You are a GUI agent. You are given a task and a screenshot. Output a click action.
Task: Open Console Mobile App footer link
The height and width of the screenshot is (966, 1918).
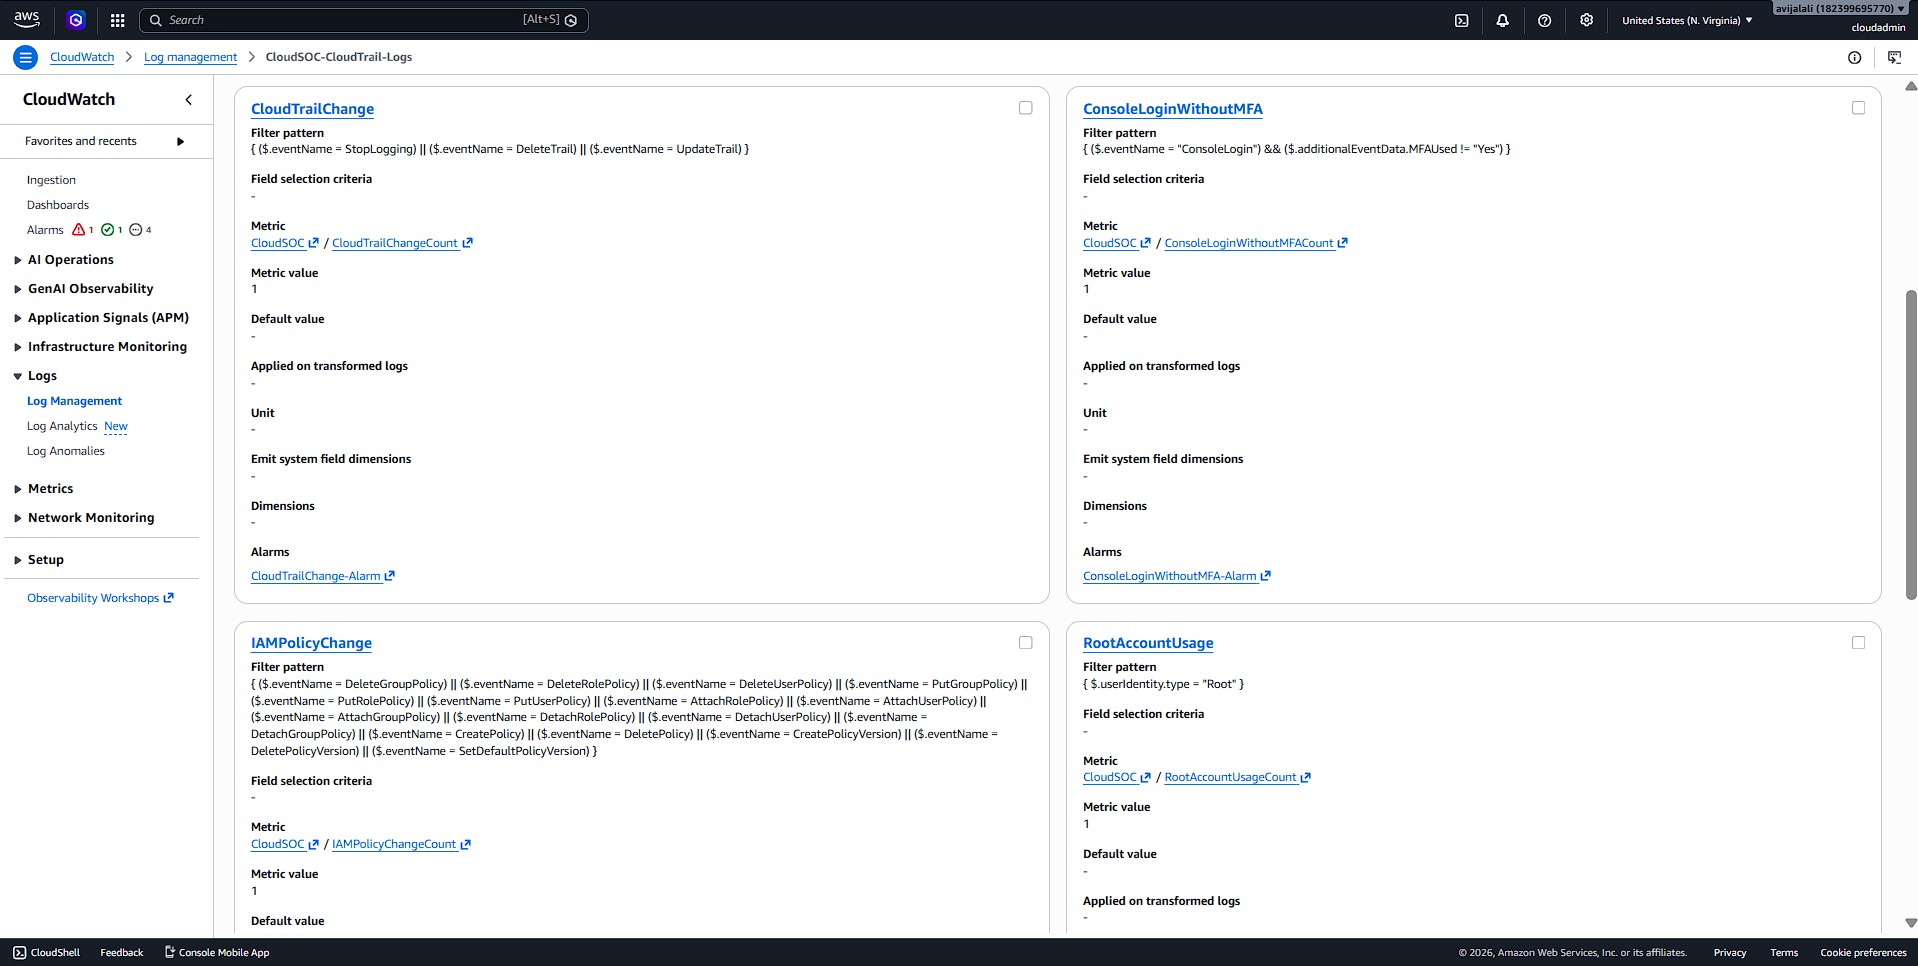click(x=217, y=952)
